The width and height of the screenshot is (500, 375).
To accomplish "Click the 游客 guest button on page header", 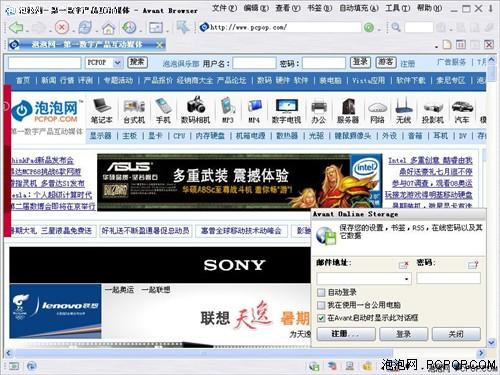I will pos(385,62).
